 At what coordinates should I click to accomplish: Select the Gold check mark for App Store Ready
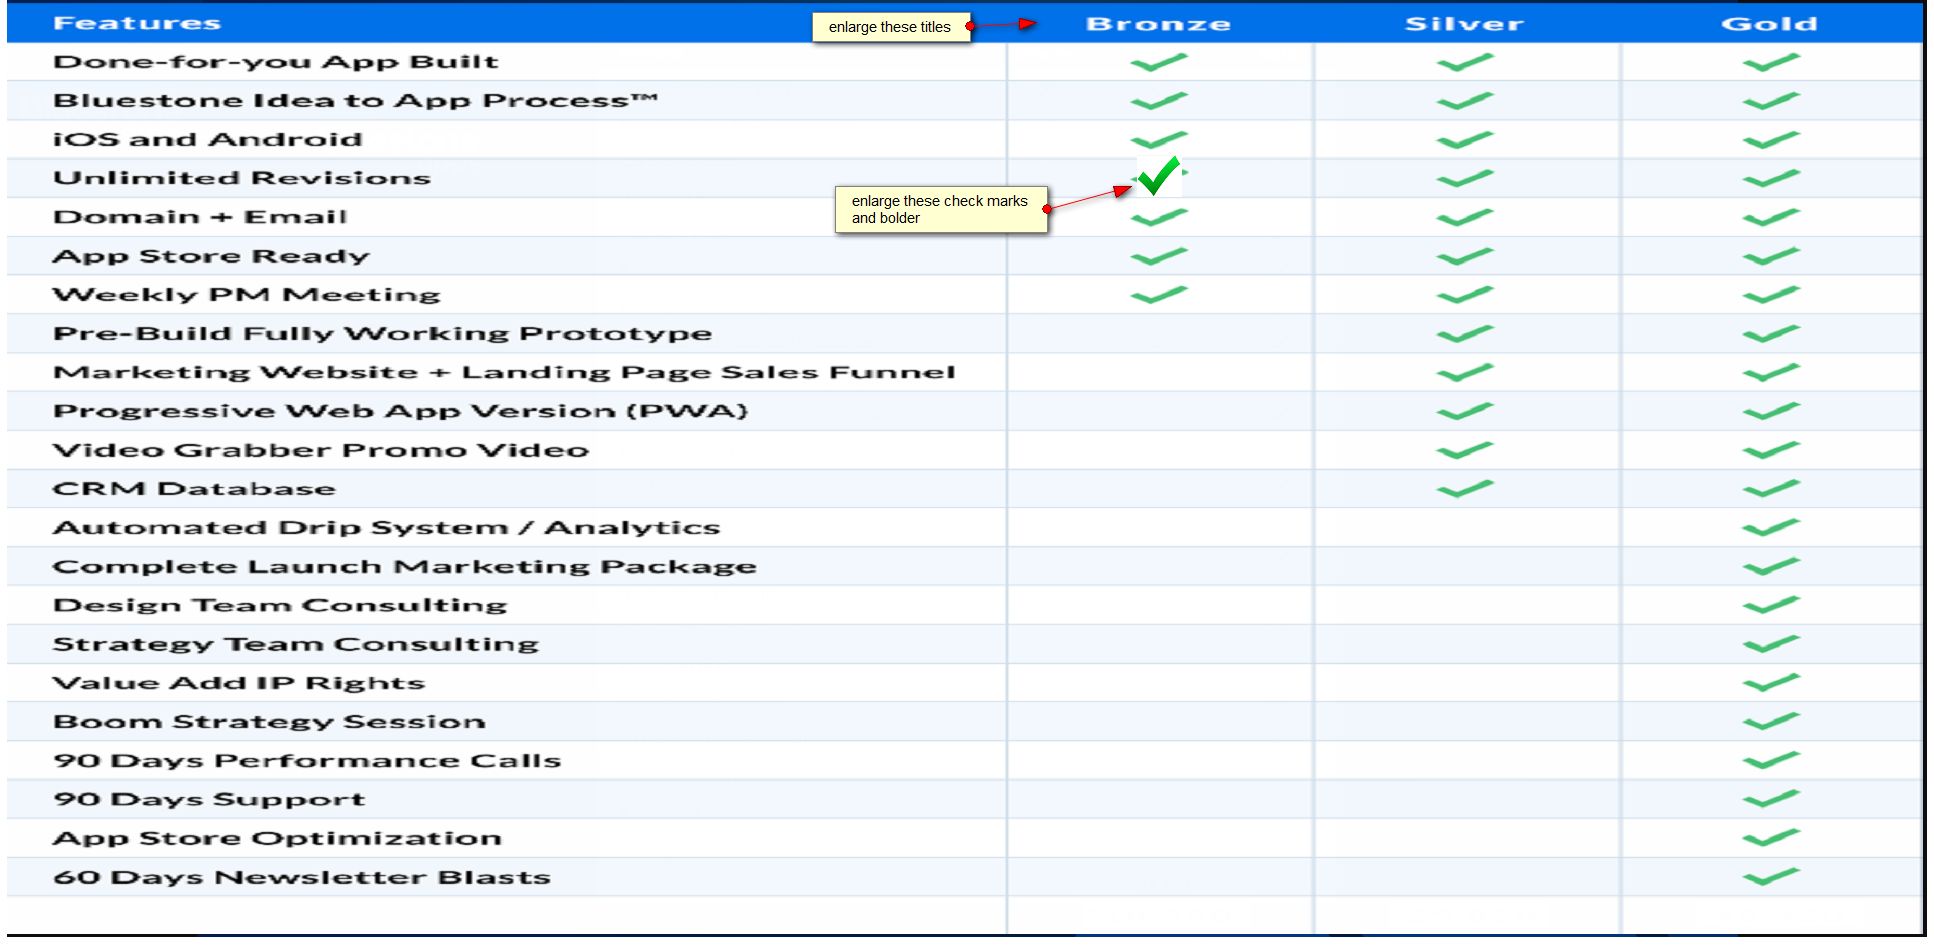(x=1771, y=256)
